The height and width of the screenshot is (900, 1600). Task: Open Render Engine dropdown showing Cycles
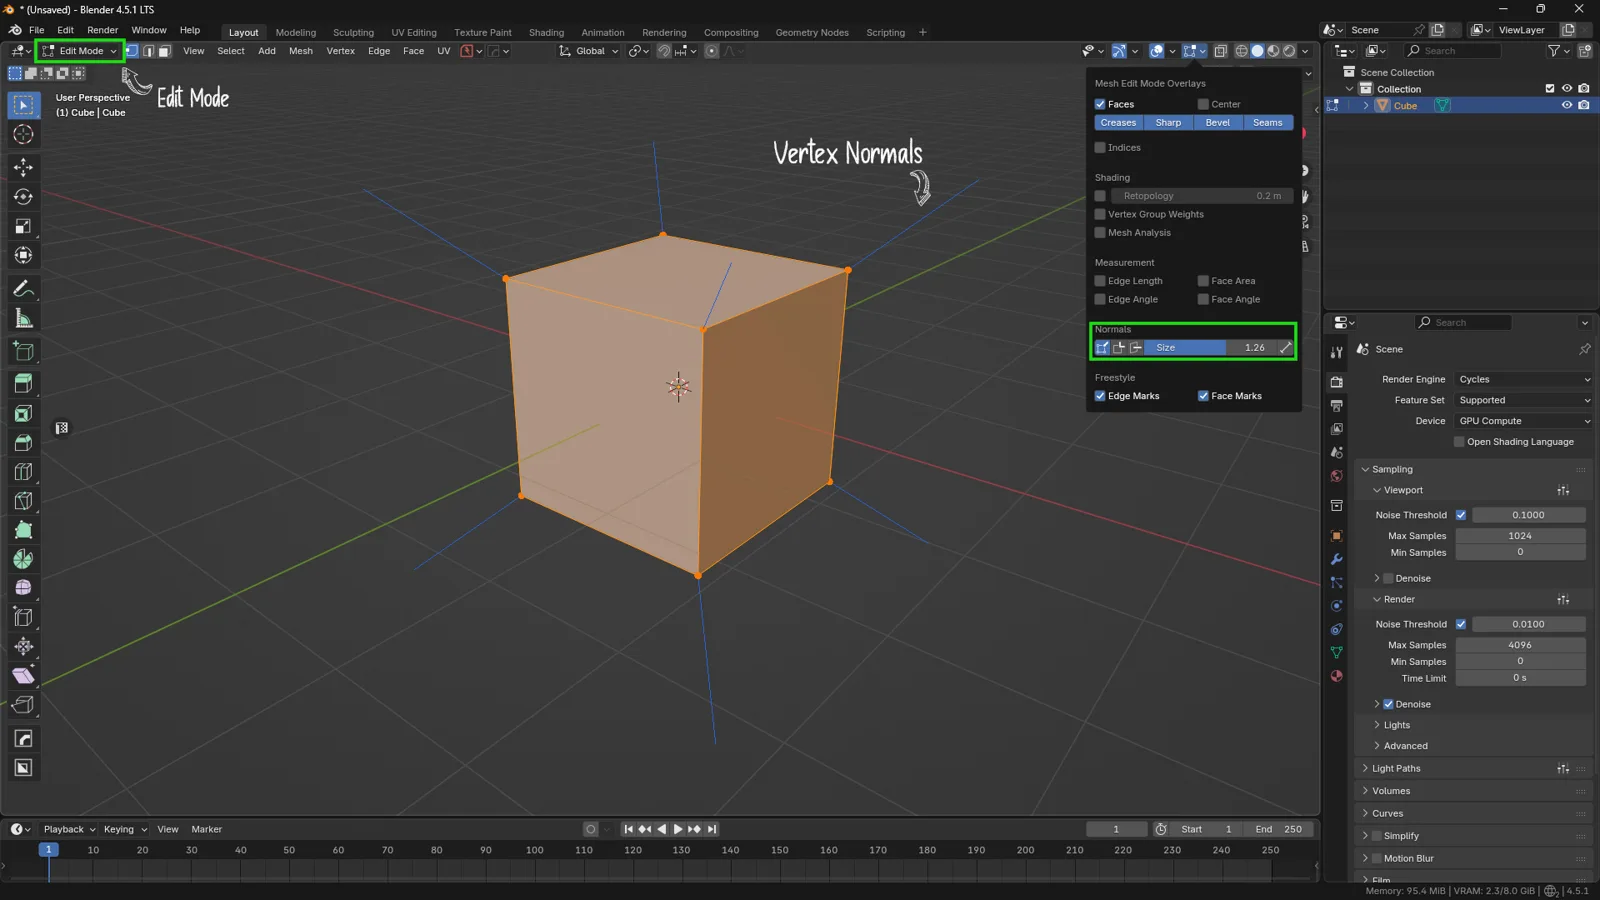1523,379
